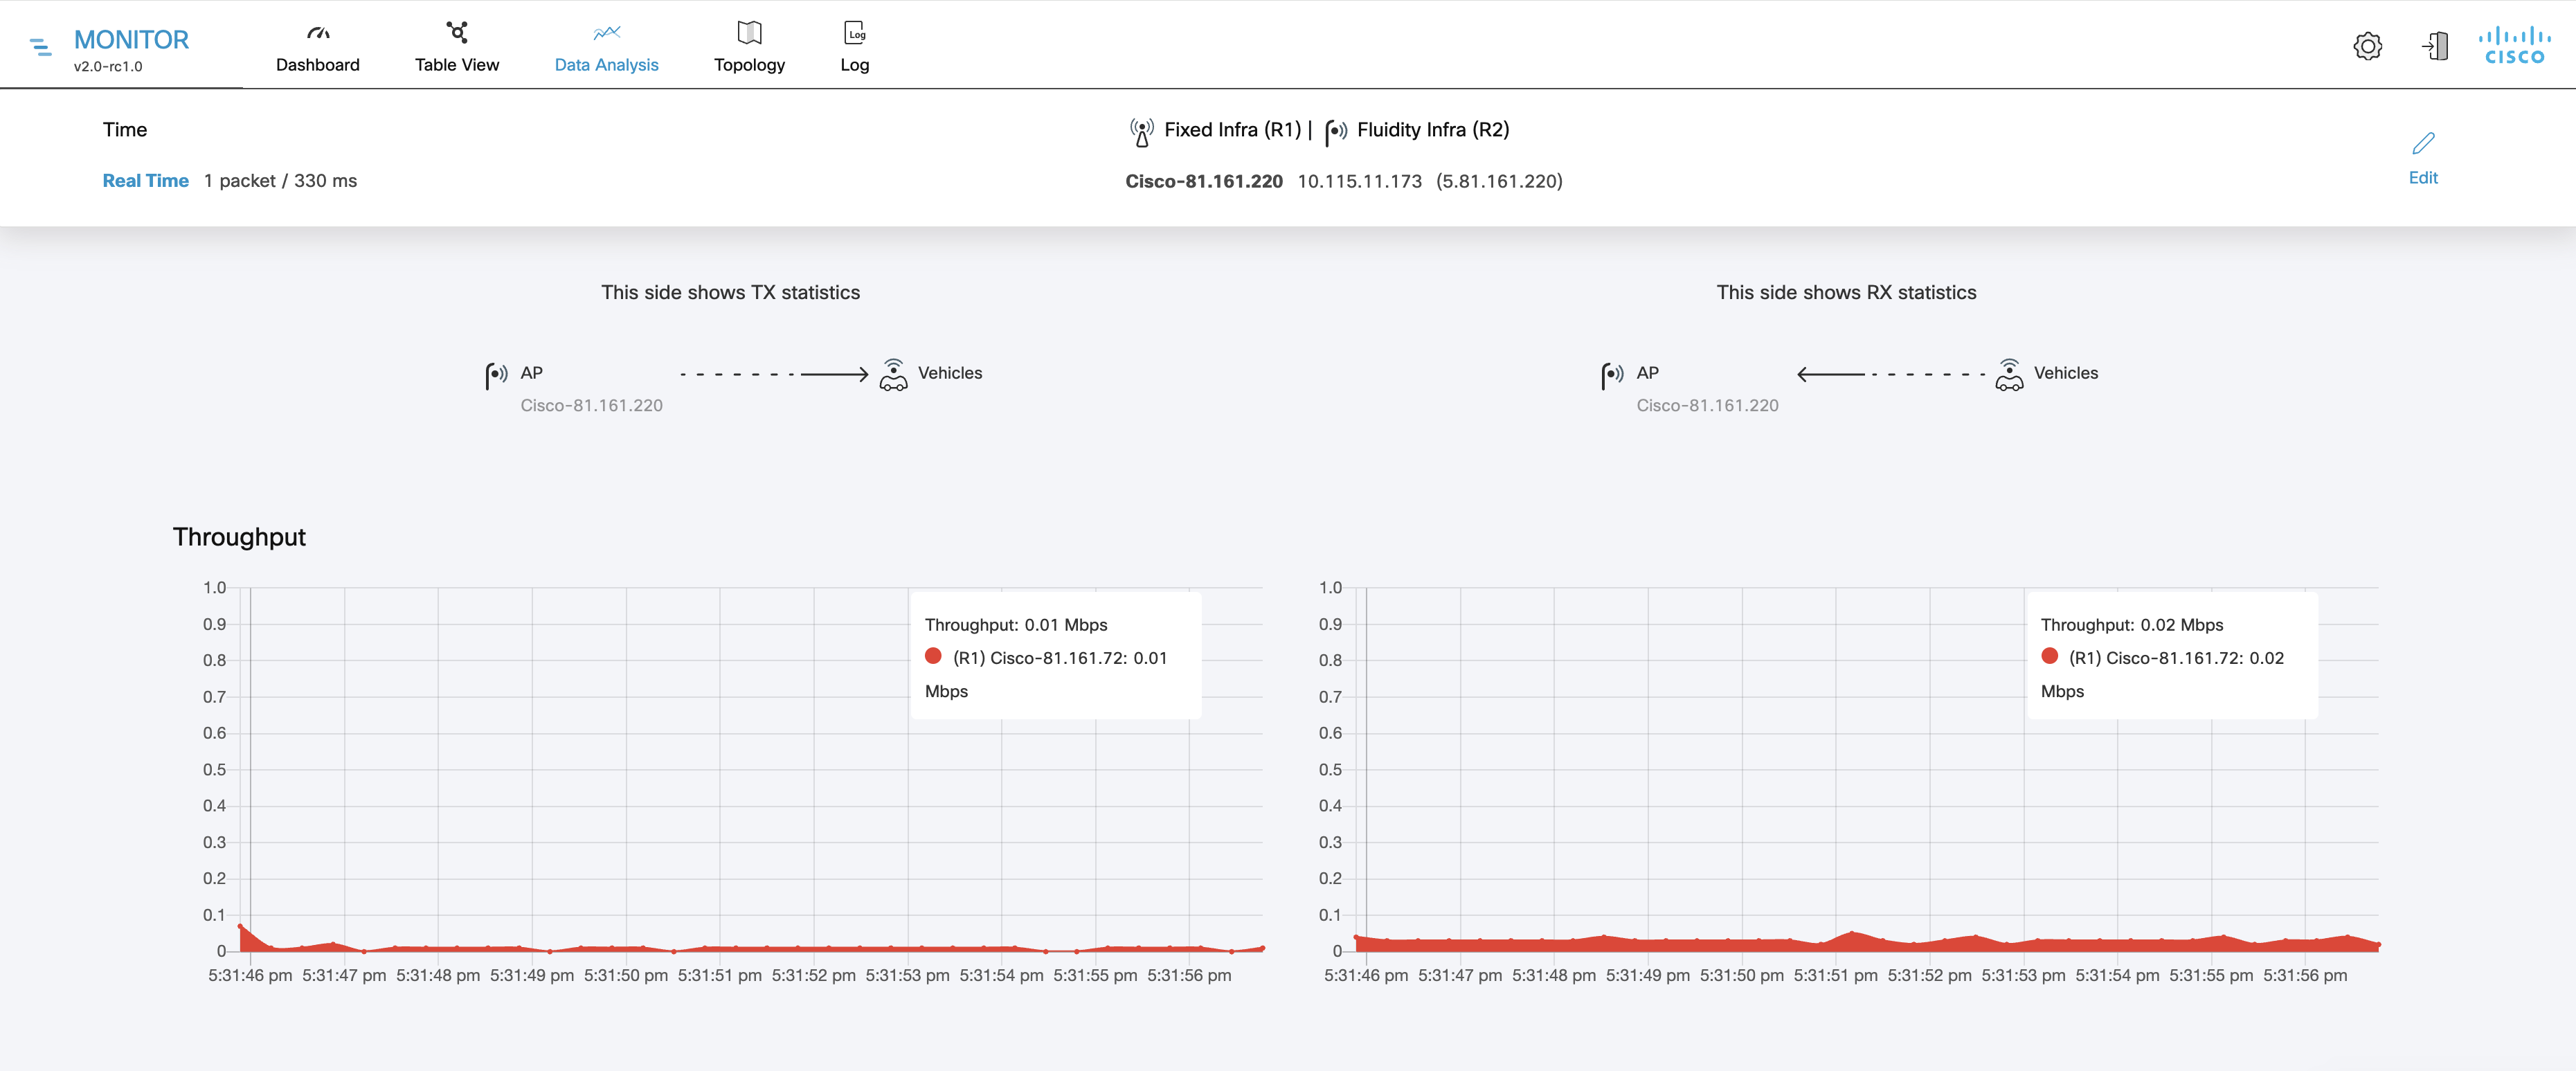Click the Vehicles icon on TX side
This screenshot has width=2576, height=1071.
[x=893, y=374]
